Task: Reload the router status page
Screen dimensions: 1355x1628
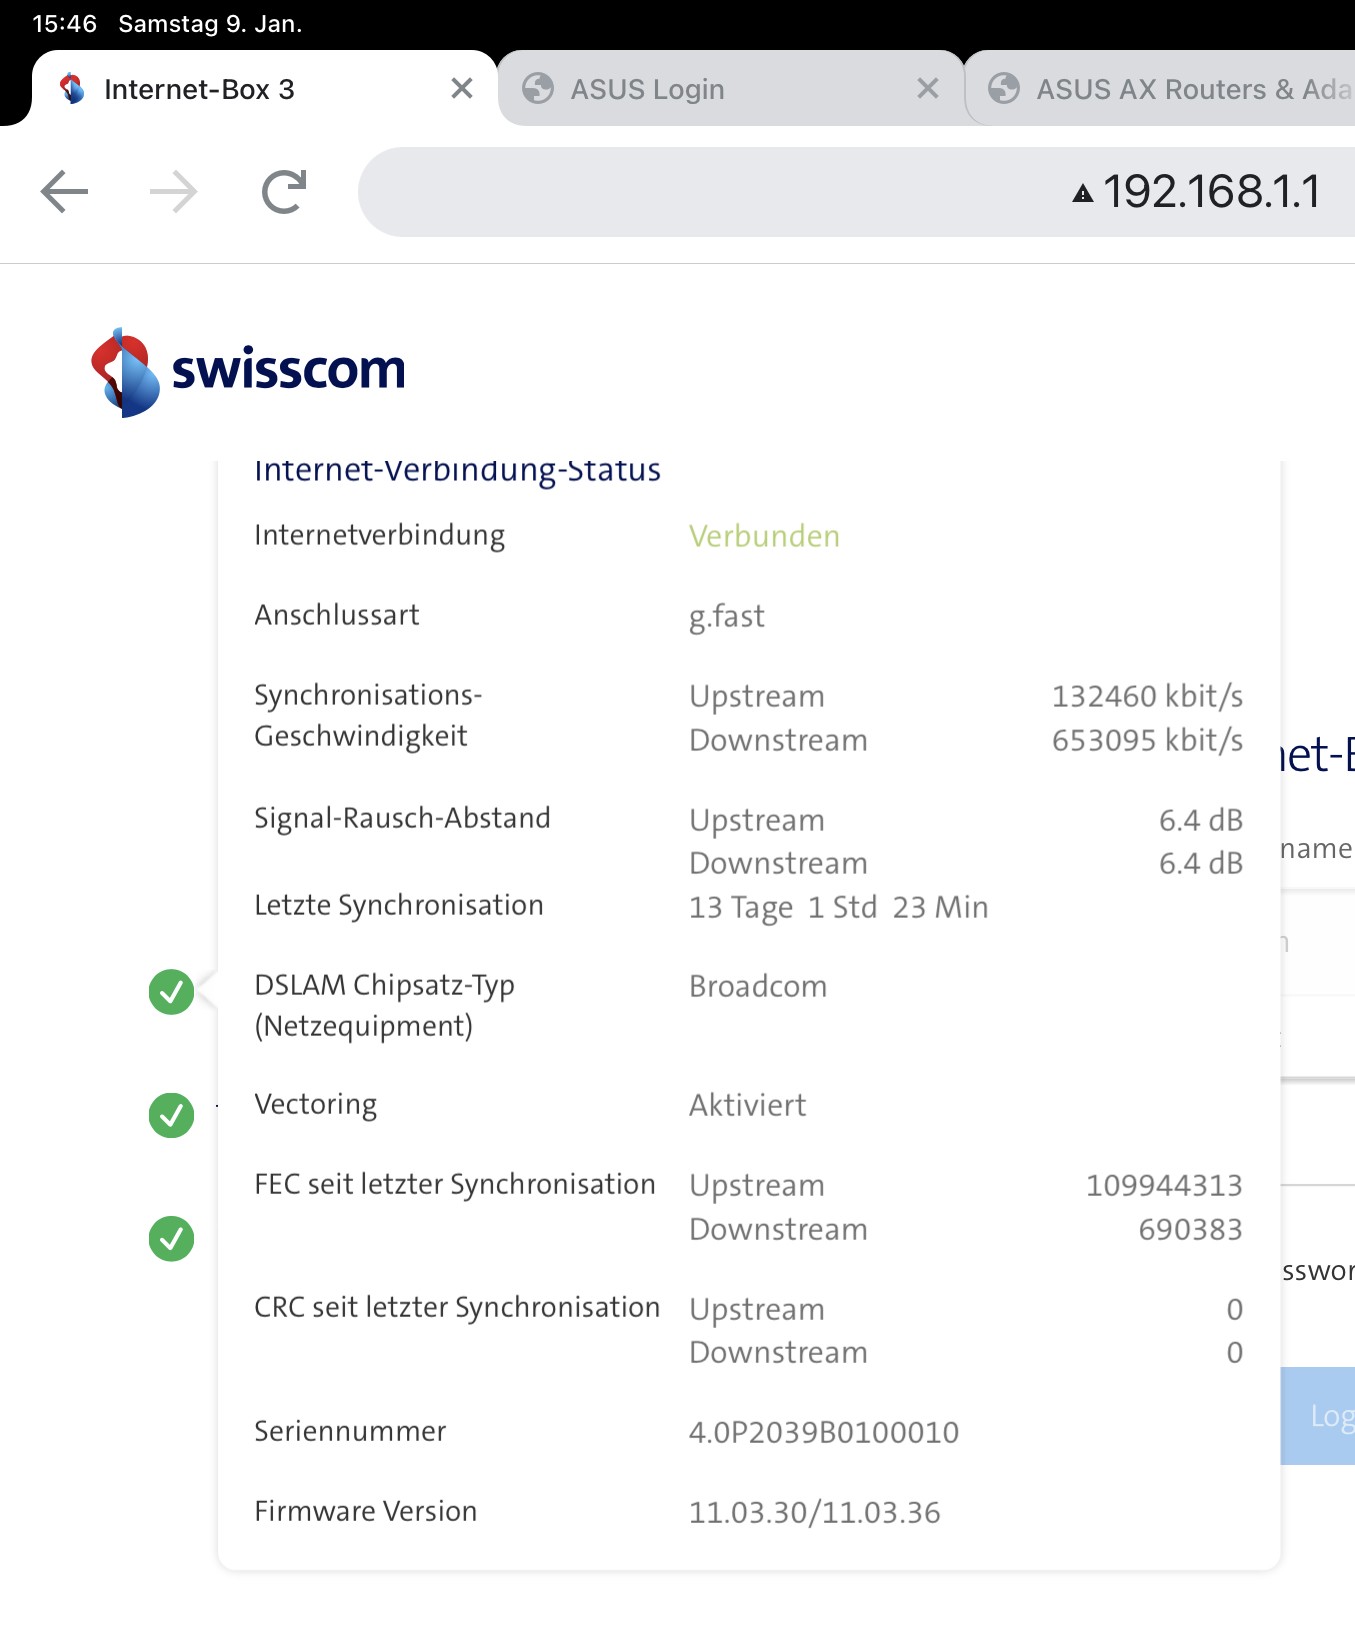Action: tap(284, 192)
